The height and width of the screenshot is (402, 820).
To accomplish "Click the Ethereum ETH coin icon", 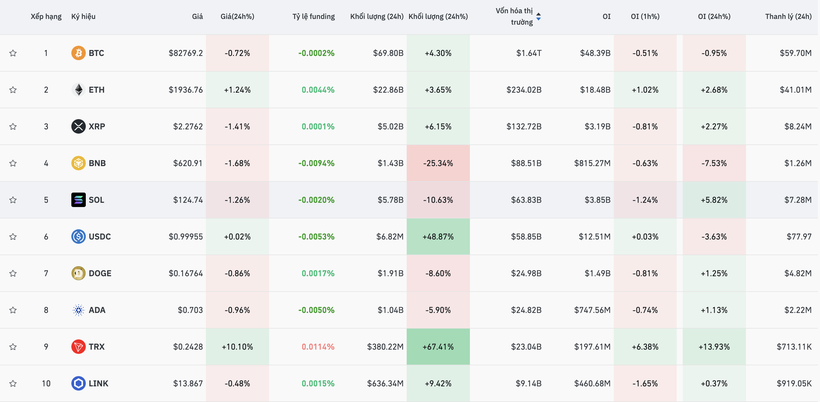I will click(78, 90).
